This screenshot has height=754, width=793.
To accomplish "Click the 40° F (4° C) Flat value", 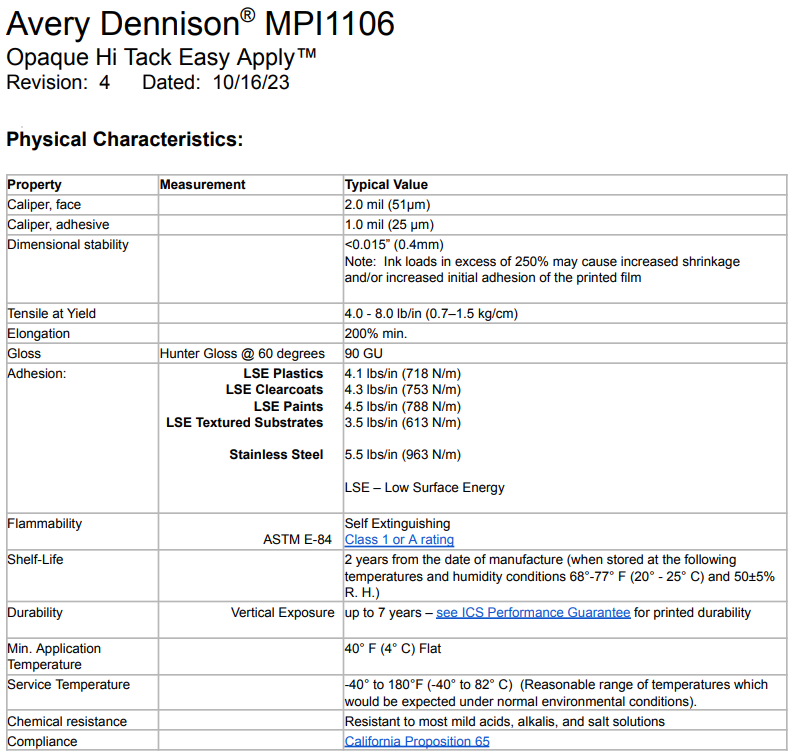I will pos(393,649).
